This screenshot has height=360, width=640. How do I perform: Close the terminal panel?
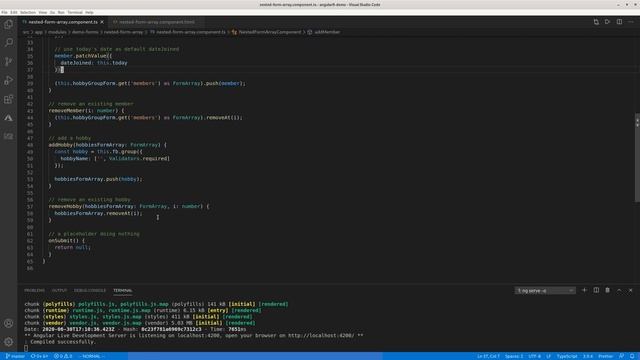pos(631,290)
